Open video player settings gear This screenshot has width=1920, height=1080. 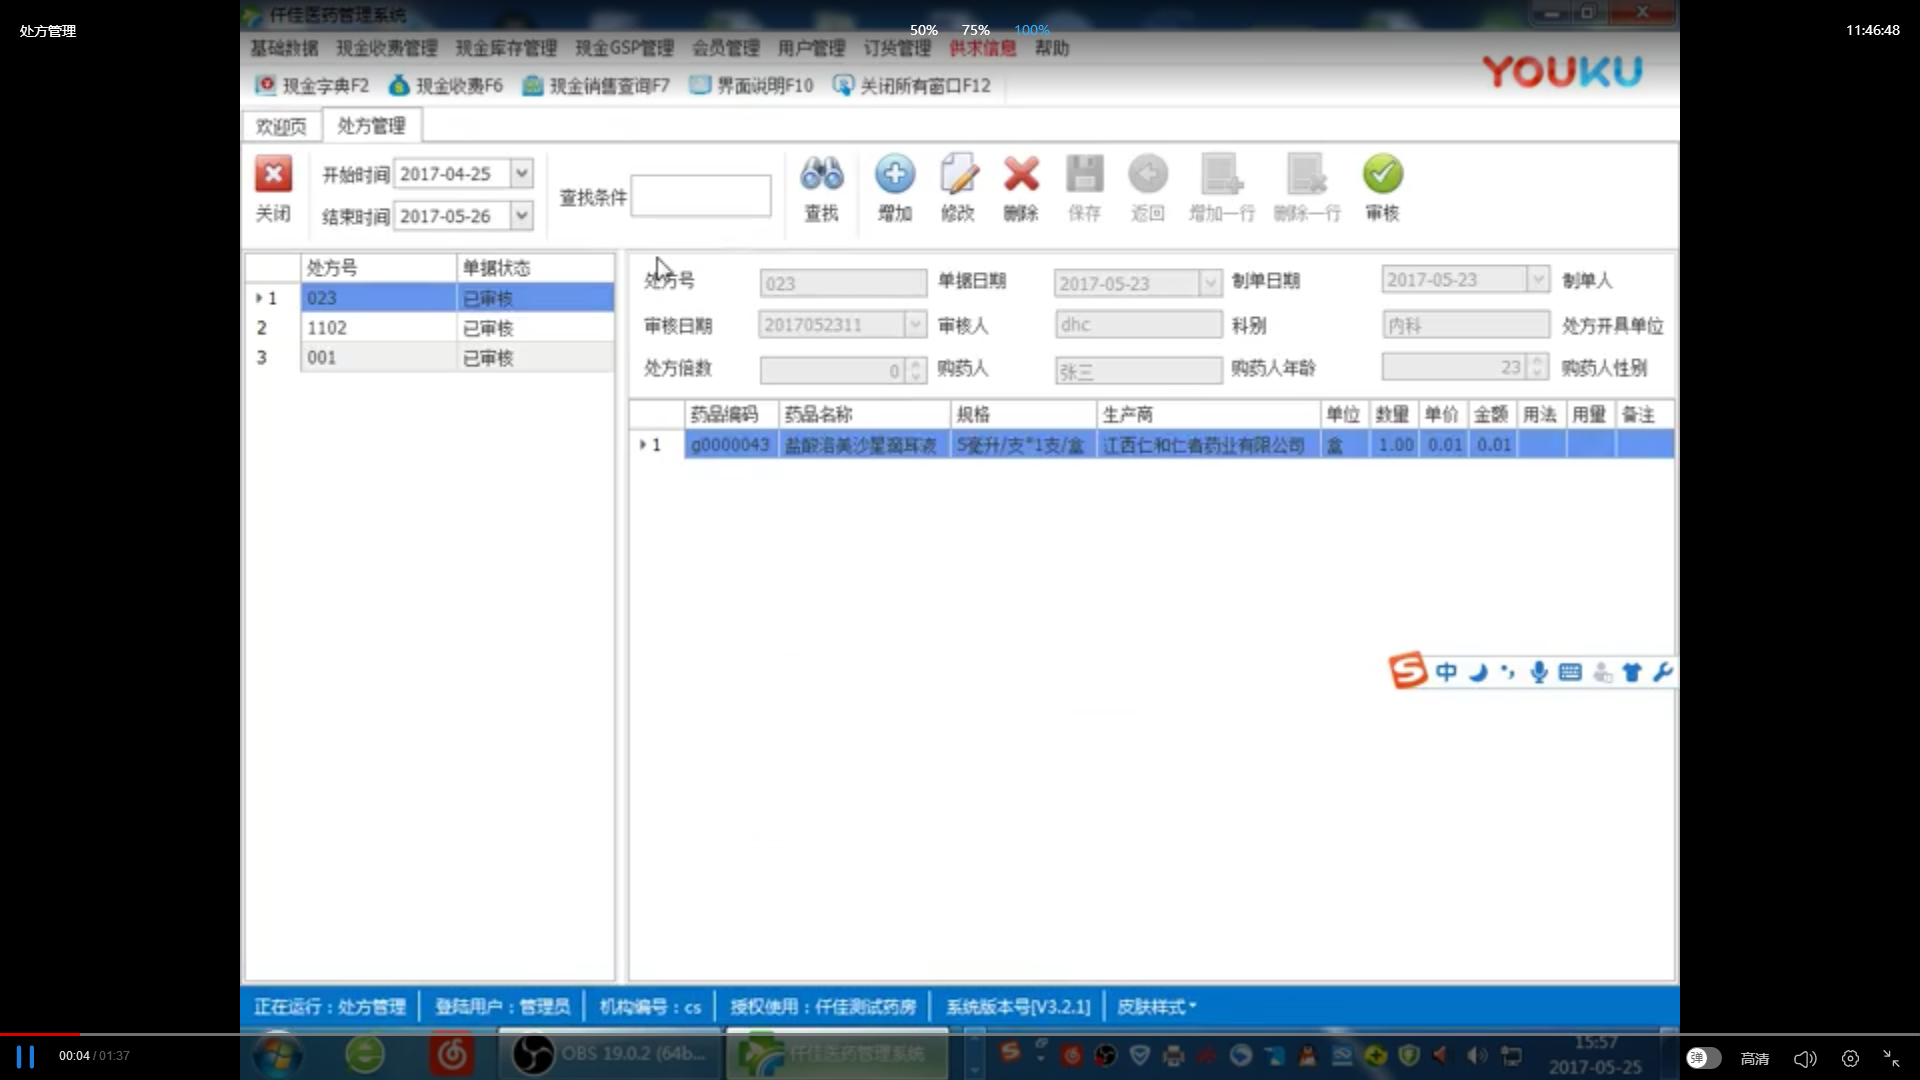coord(1850,1058)
